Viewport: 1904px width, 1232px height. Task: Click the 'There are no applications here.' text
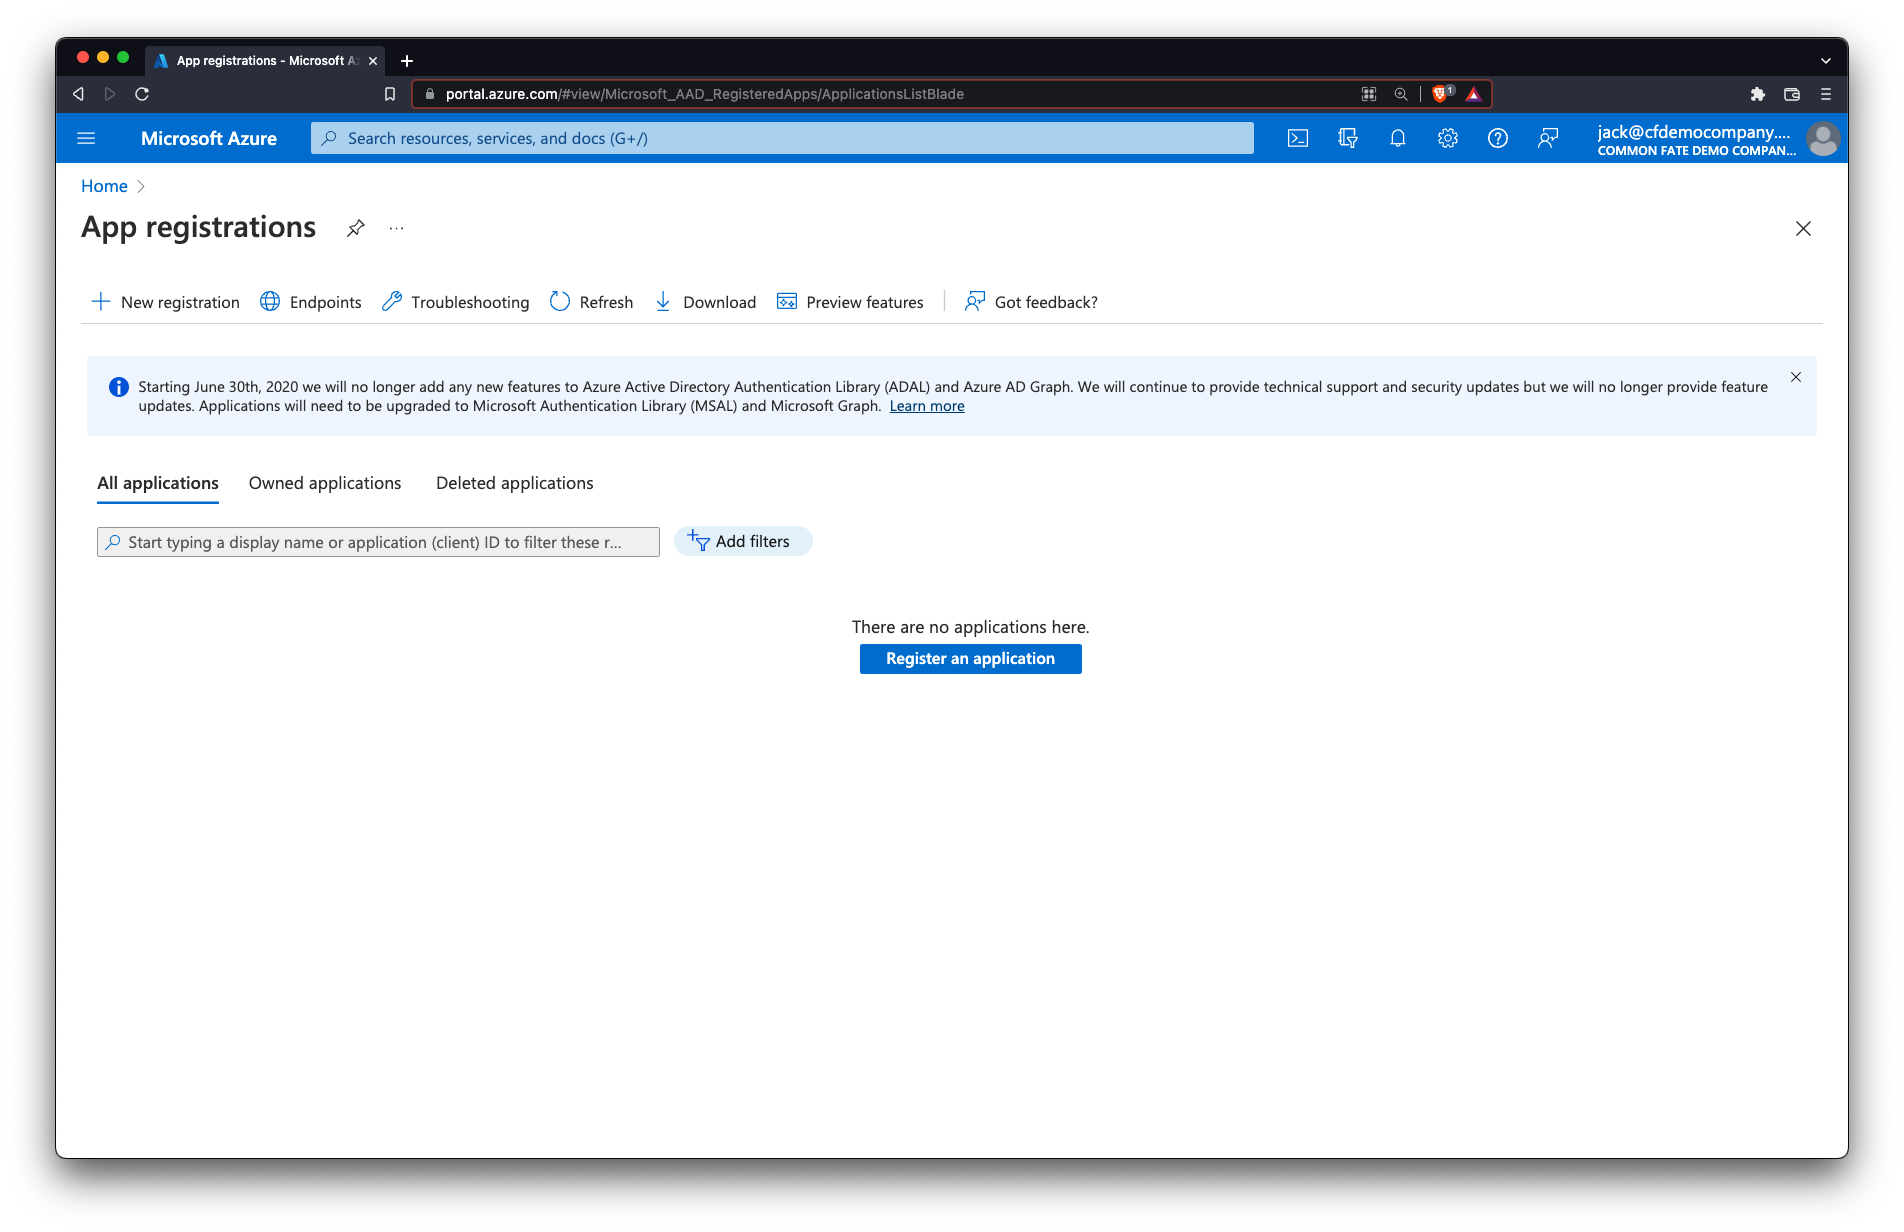tap(970, 627)
